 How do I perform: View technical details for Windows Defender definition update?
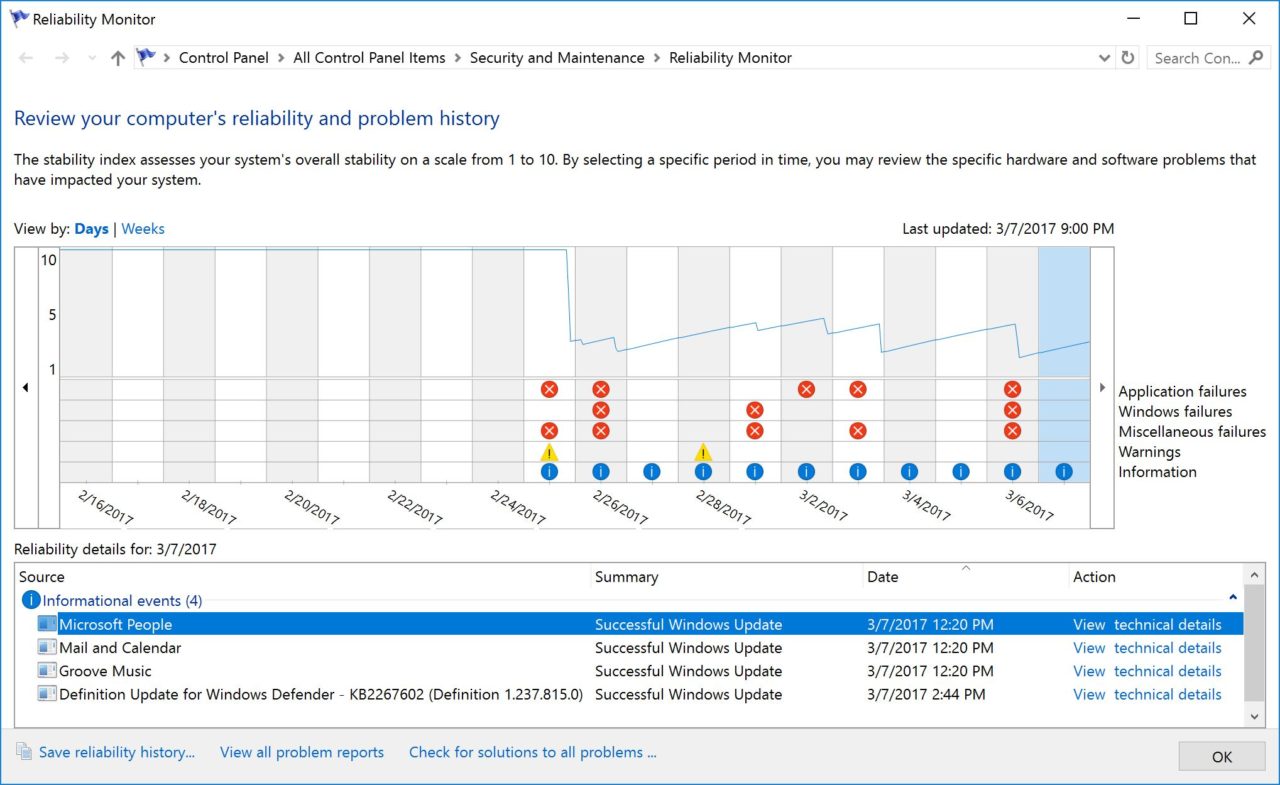pos(1147,695)
